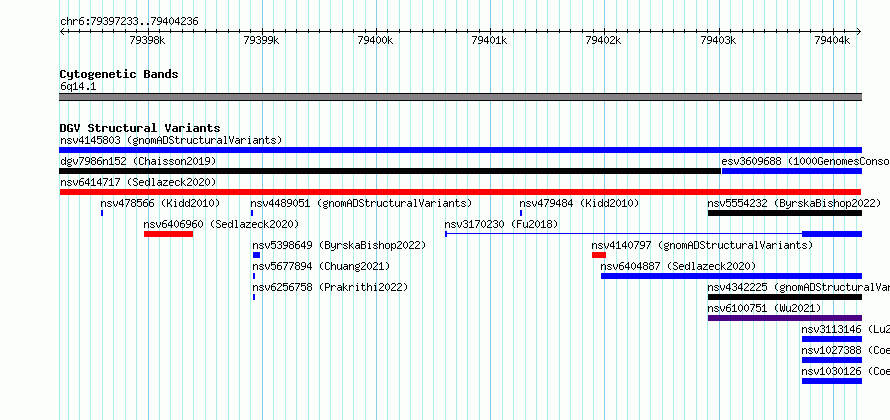
Task: Select the red nsv6414717 variant bar
Action: [460, 192]
